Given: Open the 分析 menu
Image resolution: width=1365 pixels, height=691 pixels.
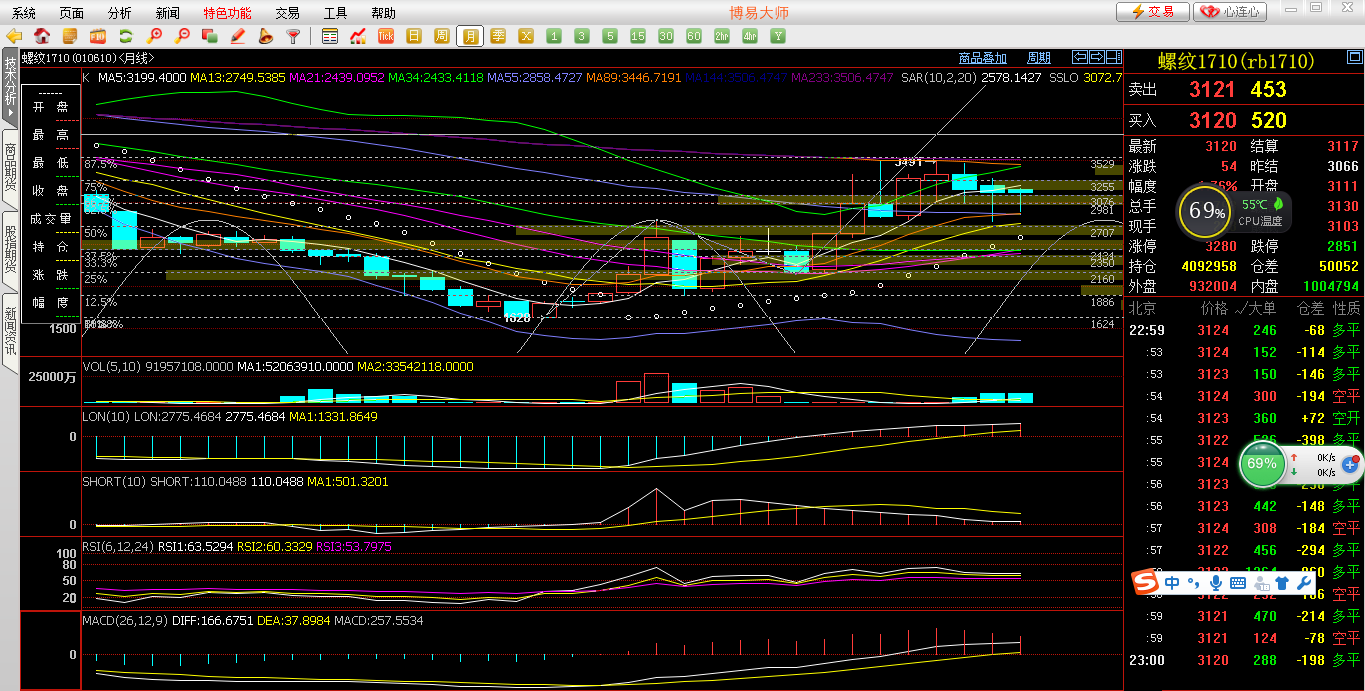Looking at the screenshot, I should point(119,13).
